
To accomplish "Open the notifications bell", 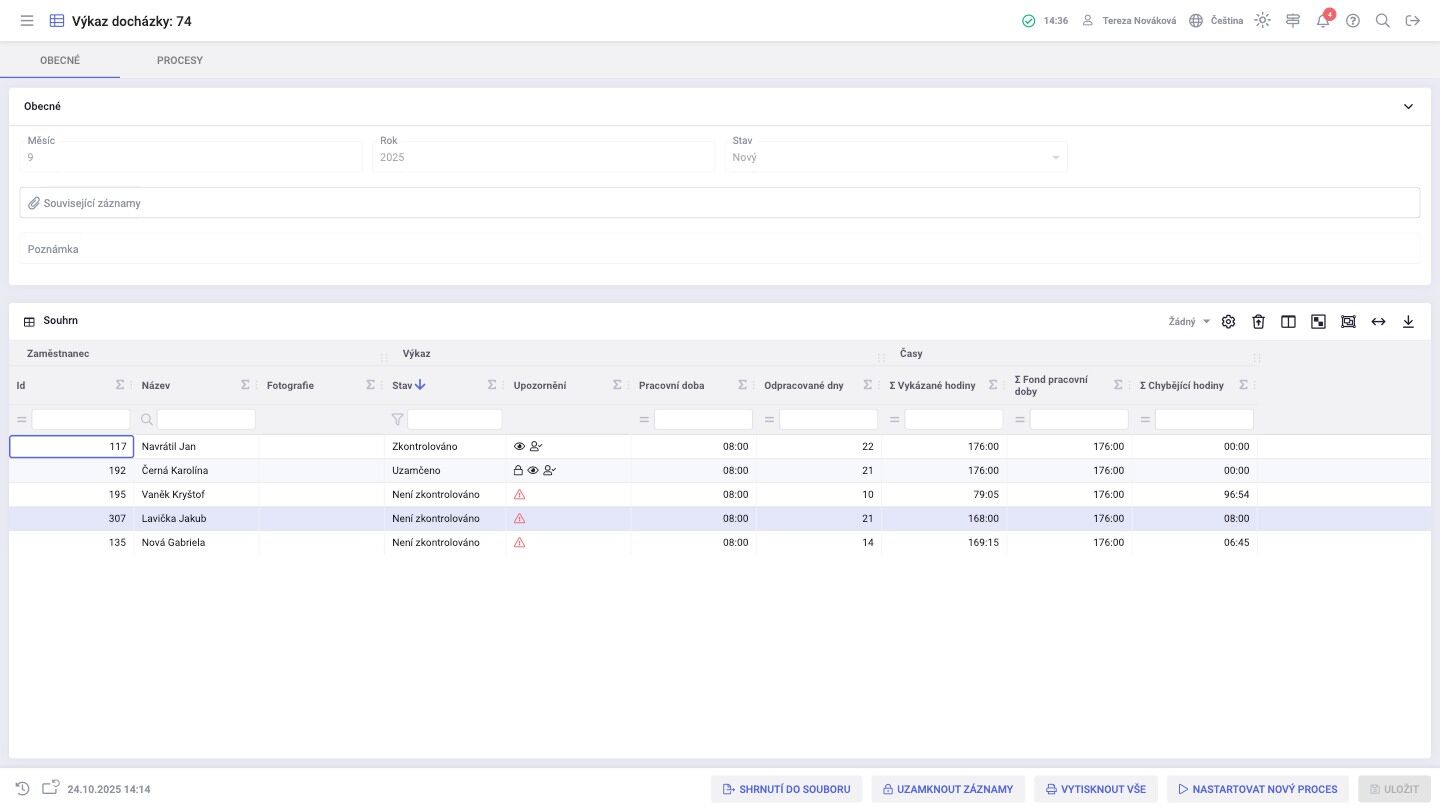I will pos(1323,21).
